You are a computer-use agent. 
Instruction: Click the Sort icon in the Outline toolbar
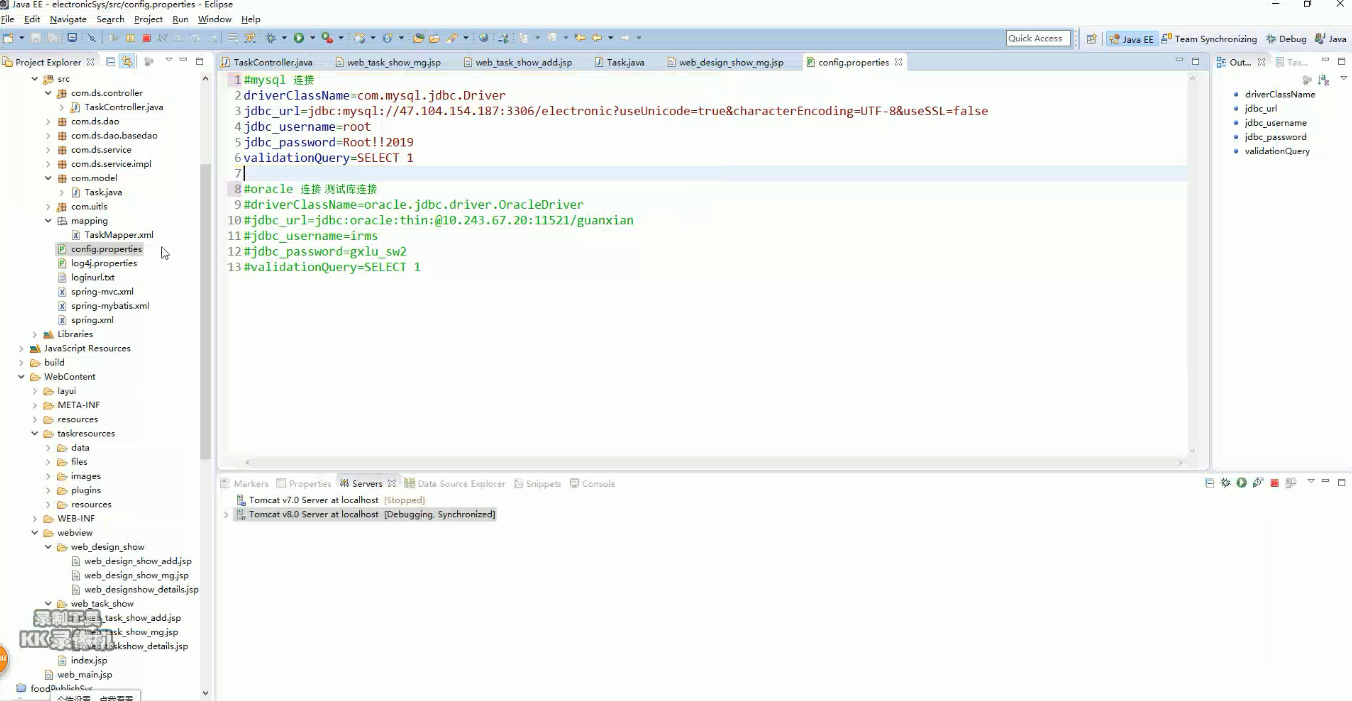pyautogui.click(x=1323, y=79)
